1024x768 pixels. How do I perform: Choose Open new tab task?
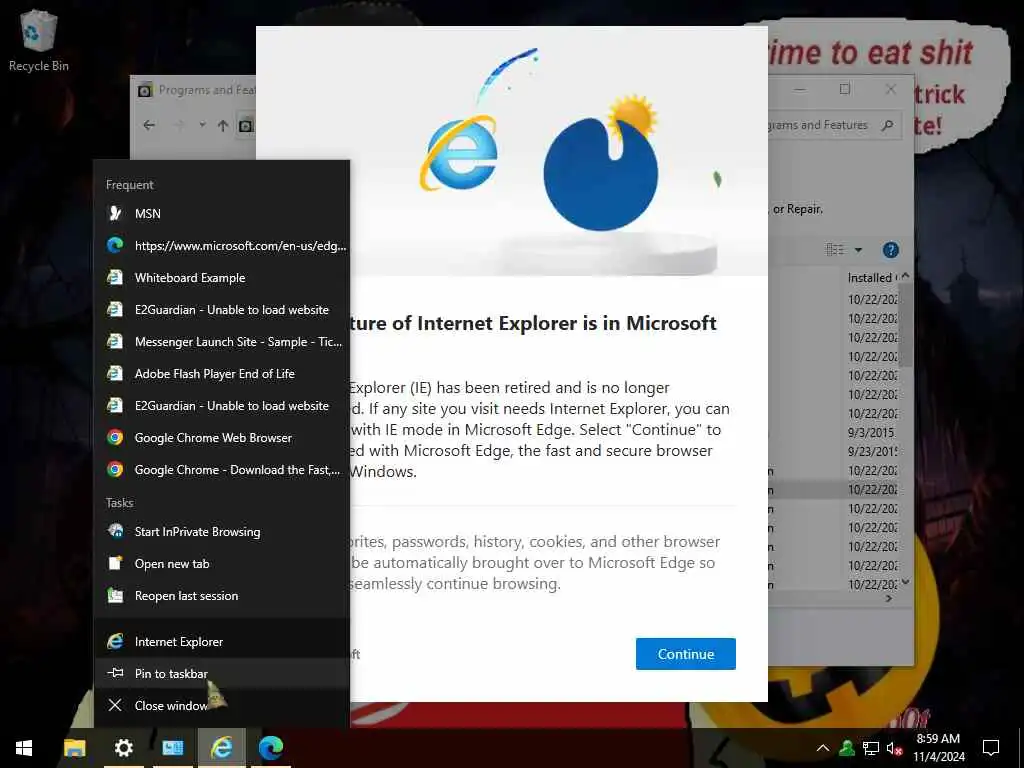tap(222, 564)
